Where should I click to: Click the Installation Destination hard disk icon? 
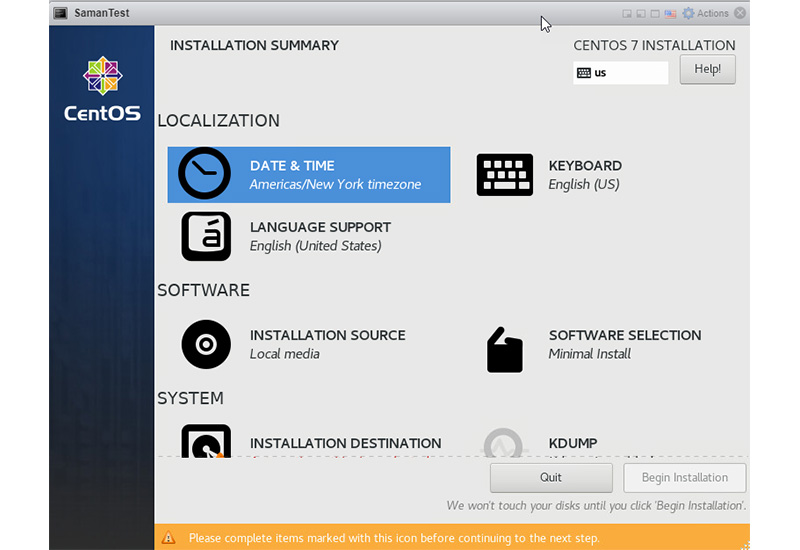[x=206, y=442]
